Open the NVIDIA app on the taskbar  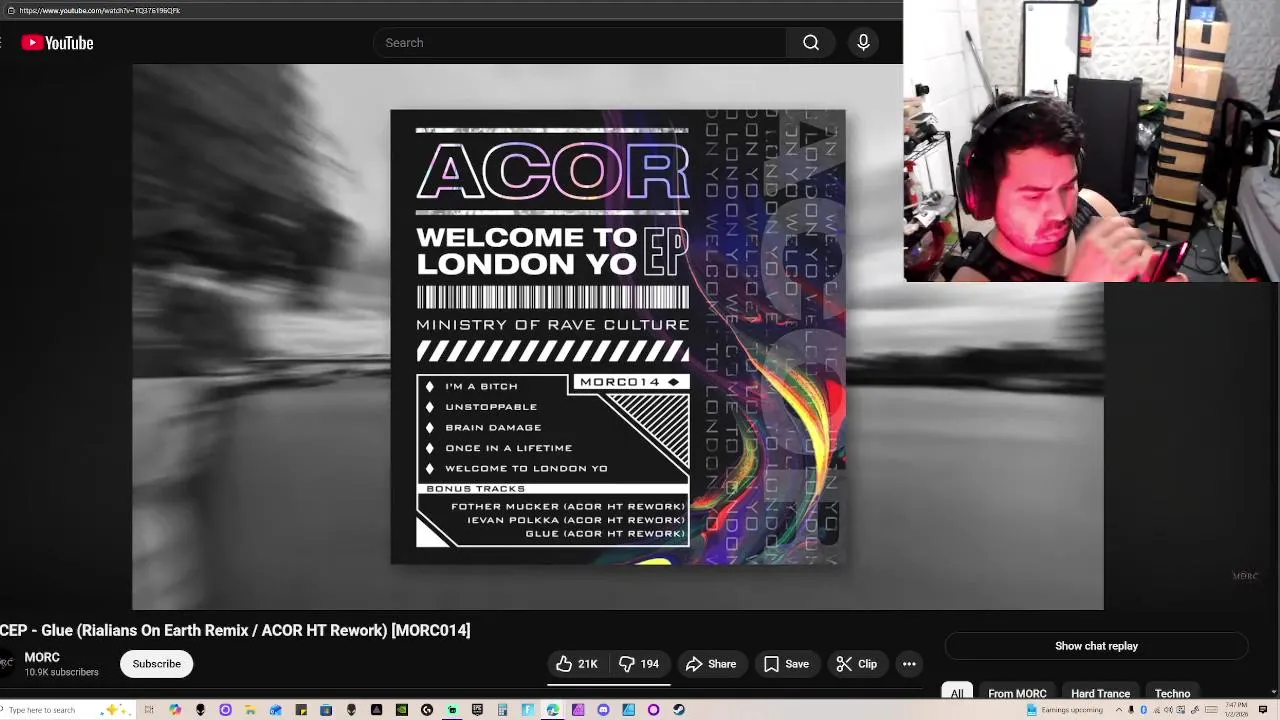(x=401, y=710)
